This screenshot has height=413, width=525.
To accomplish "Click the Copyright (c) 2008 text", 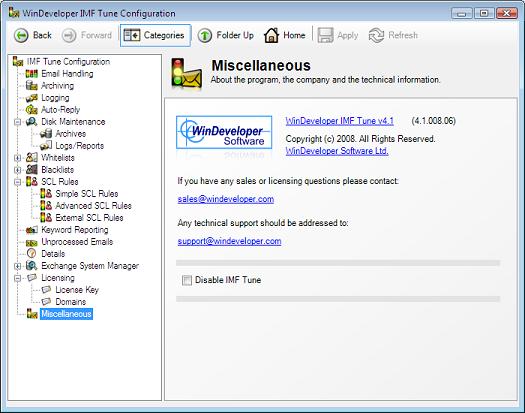I will 360,139.
